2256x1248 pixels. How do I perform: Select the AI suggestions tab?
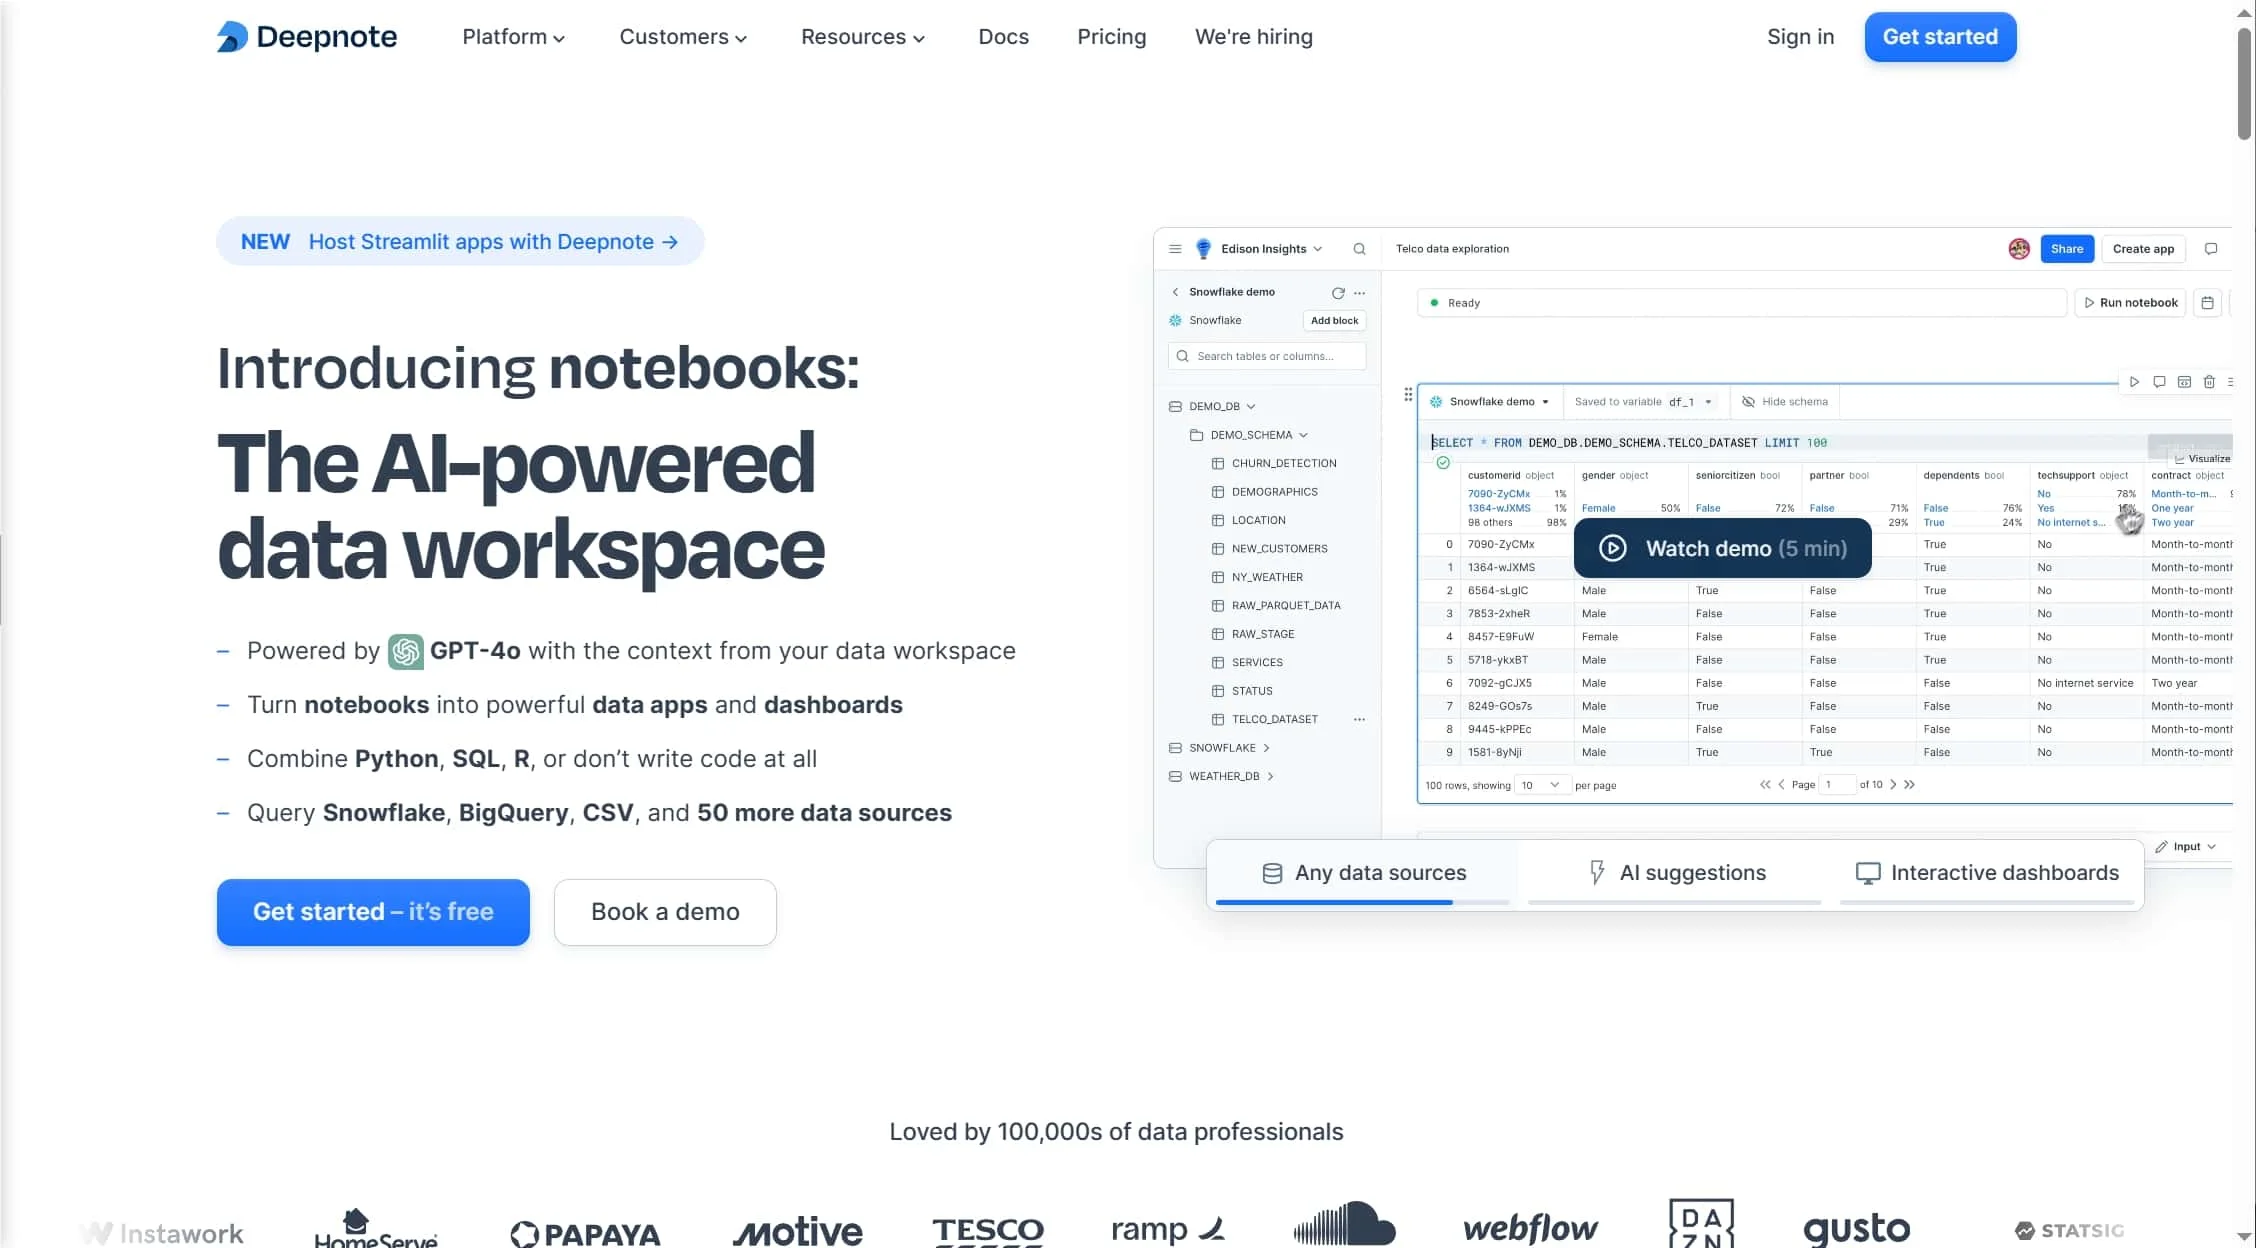click(1675, 874)
